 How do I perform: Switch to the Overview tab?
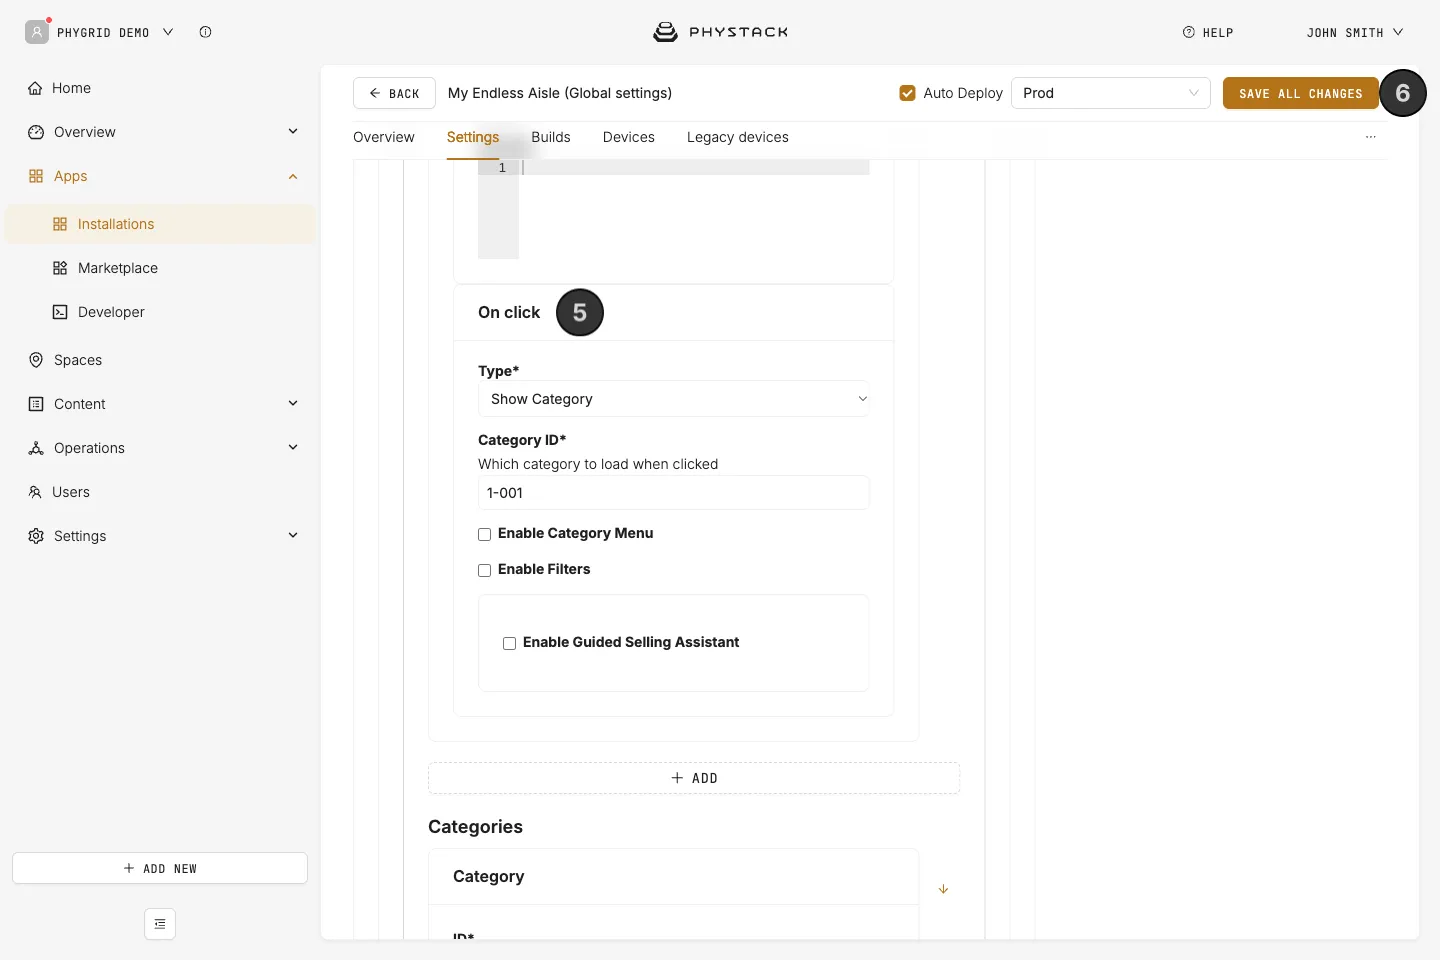tap(384, 137)
